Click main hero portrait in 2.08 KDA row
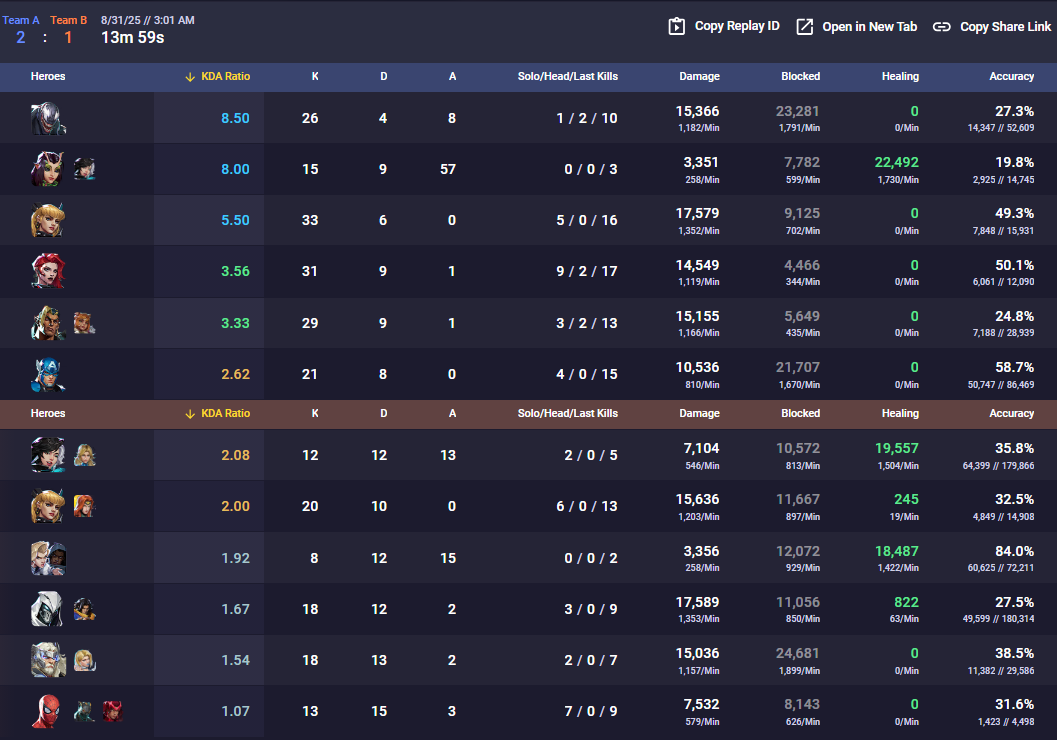The image size is (1057, 740). coord(48,455)
